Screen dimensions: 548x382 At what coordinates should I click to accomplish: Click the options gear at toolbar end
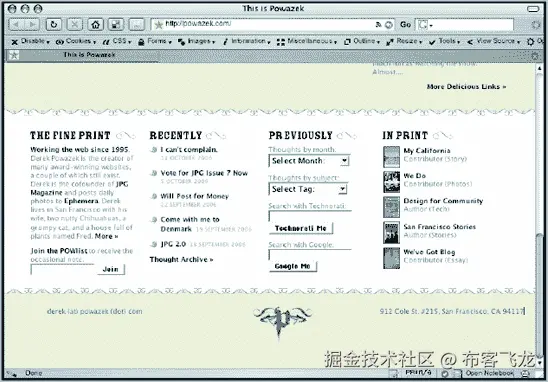click(530, 42)
